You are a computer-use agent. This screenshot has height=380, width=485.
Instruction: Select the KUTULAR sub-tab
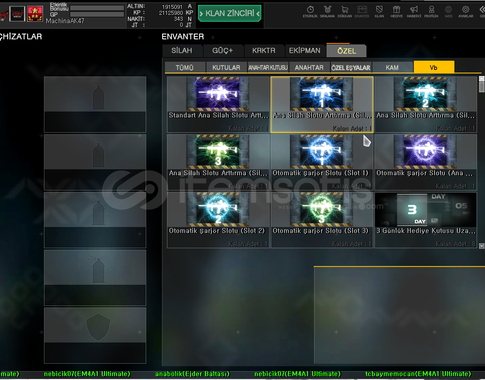click(226, 67)
